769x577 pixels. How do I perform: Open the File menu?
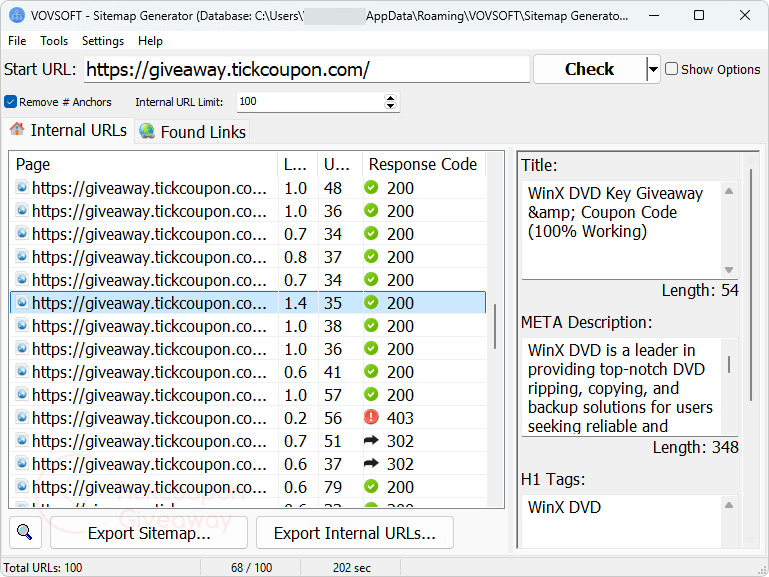click(x=17, y=41)
